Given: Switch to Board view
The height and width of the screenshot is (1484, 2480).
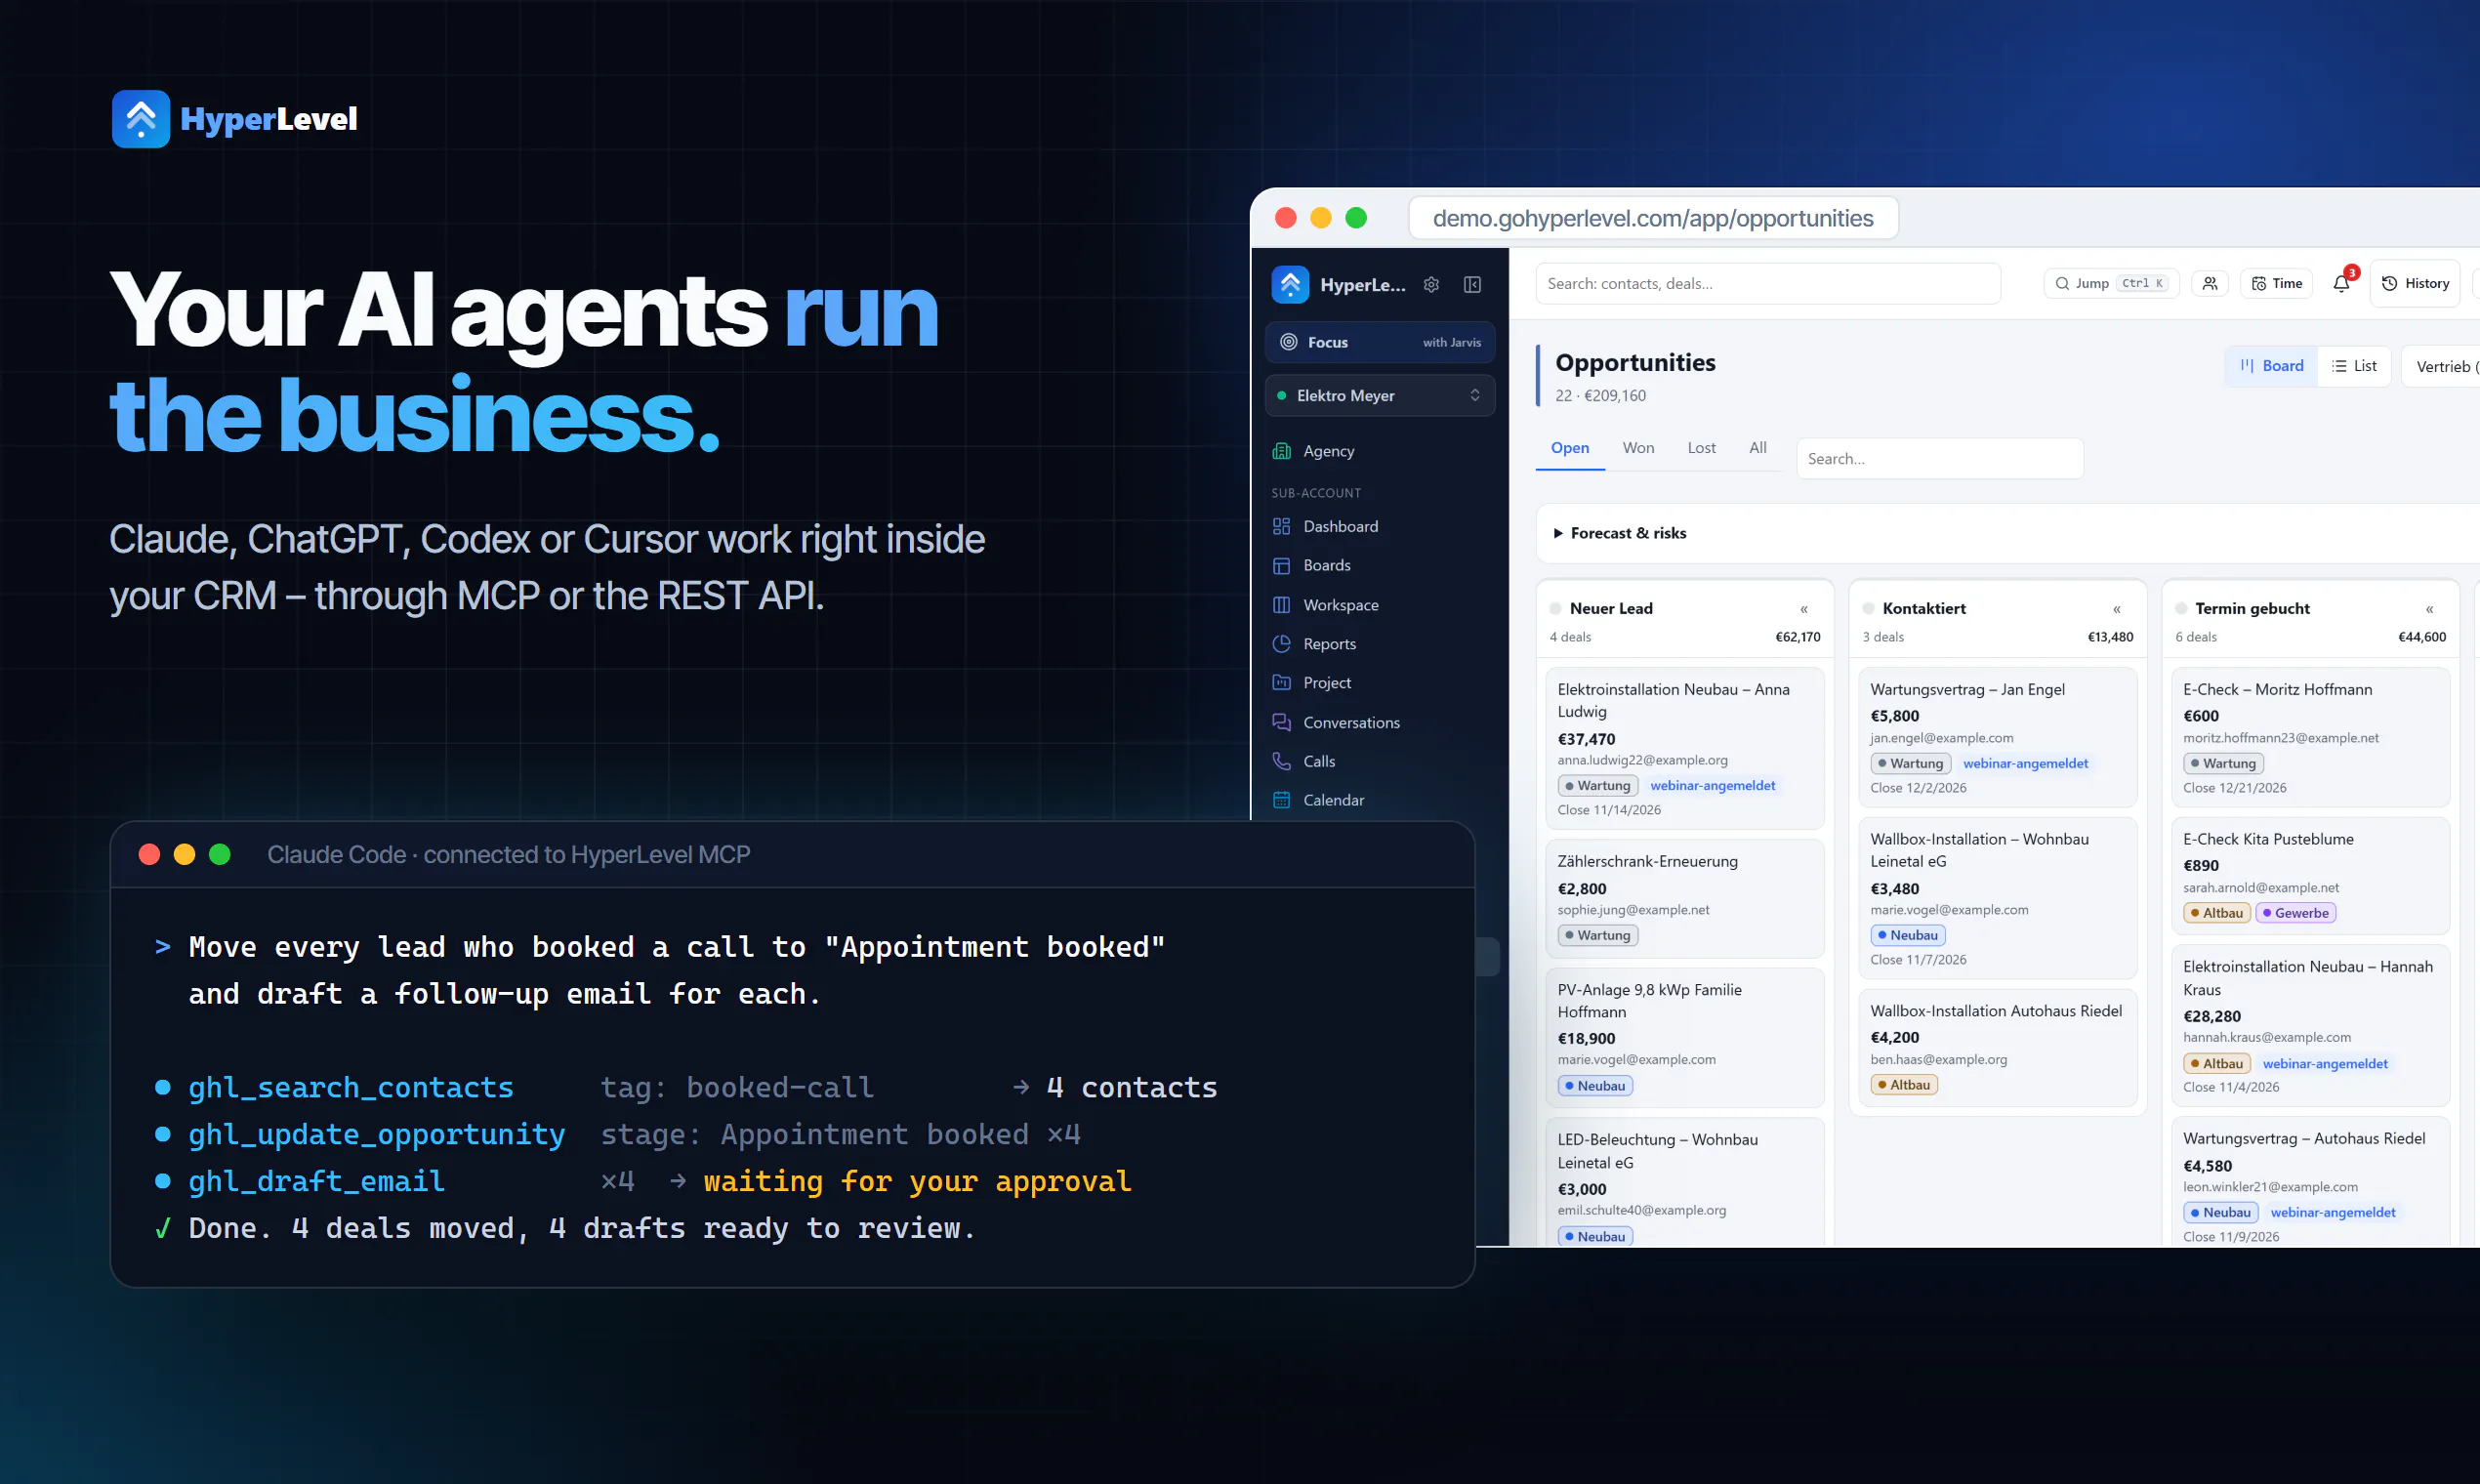Looking at the screenshot, I should (x=2271, y=366).
